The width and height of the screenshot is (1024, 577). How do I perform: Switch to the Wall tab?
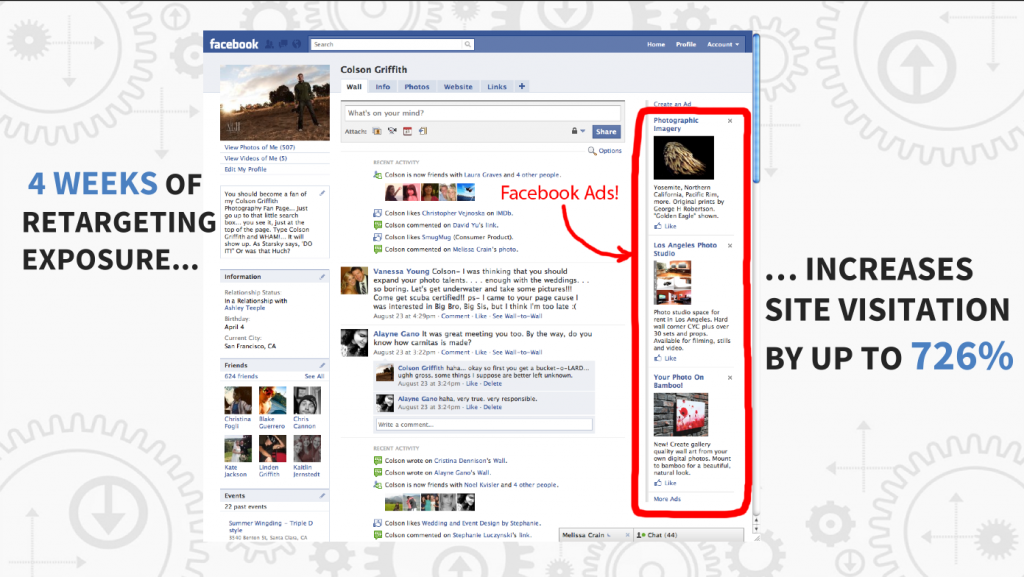click(354, 87)
